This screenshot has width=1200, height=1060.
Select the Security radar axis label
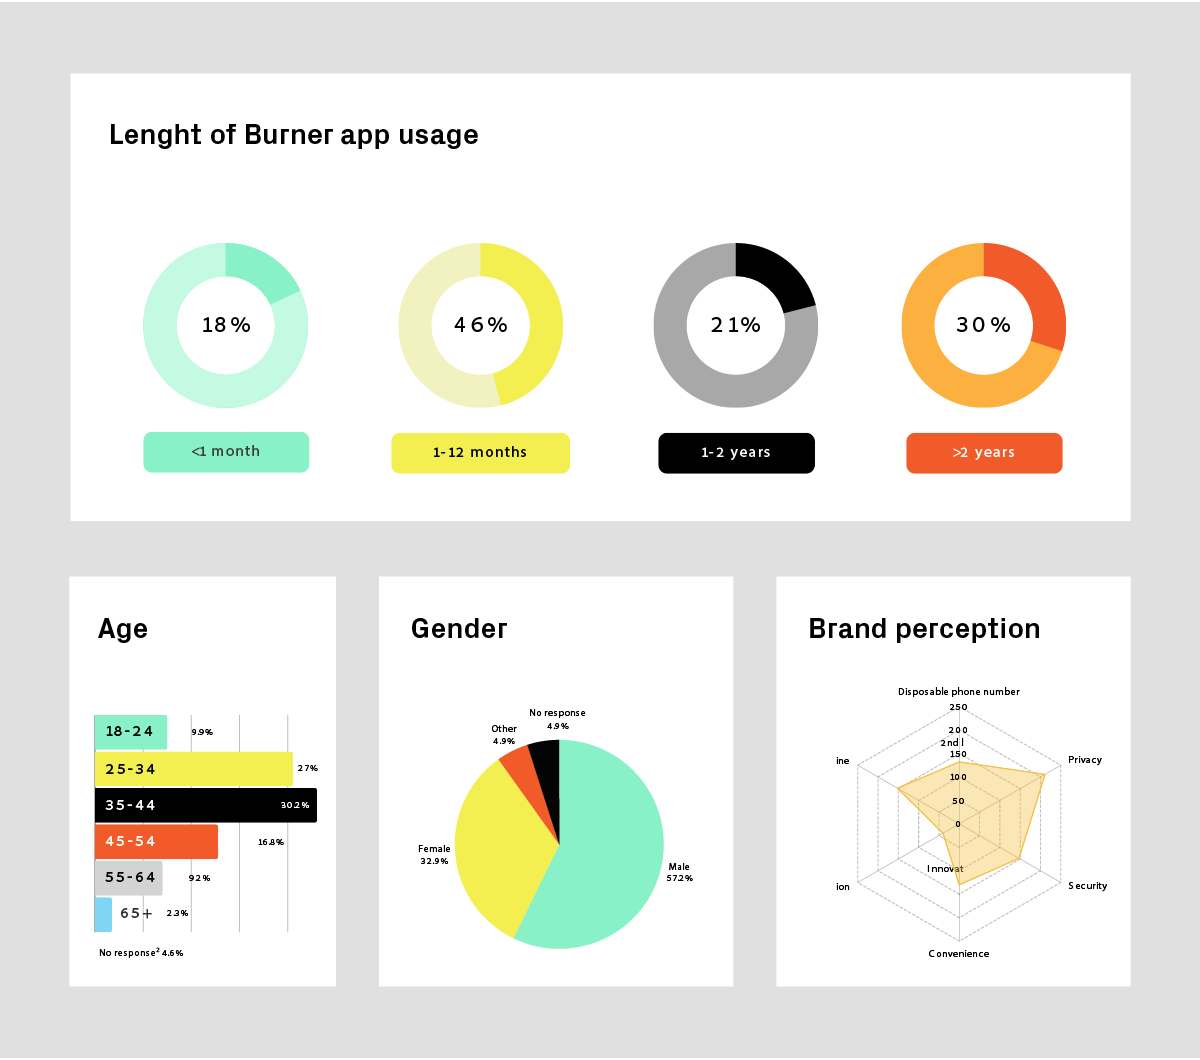1087,886
